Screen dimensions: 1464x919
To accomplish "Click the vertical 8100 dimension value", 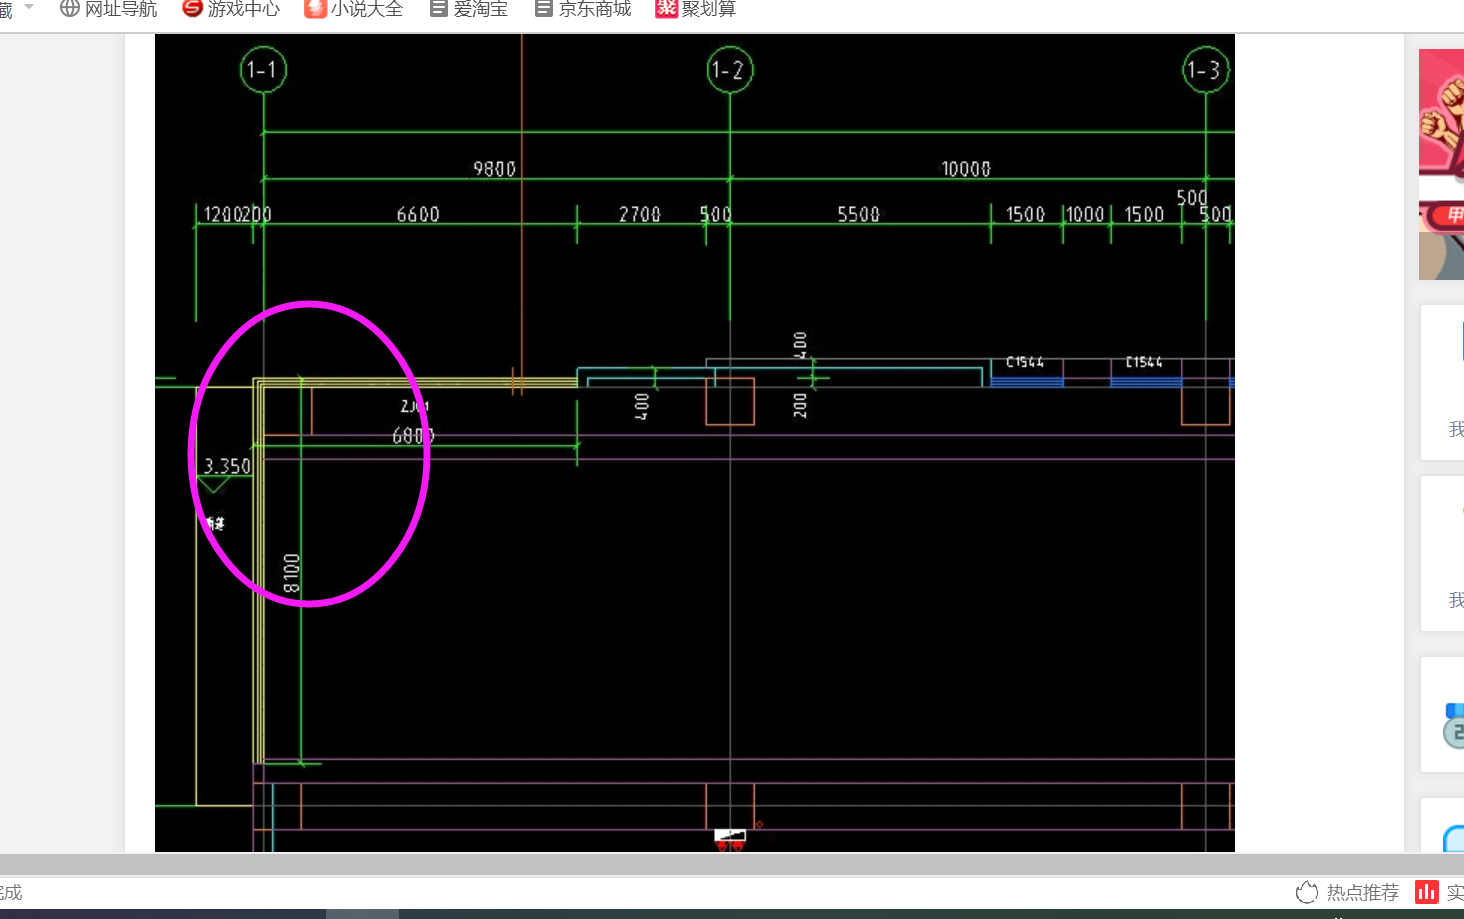I will (291, 573).
